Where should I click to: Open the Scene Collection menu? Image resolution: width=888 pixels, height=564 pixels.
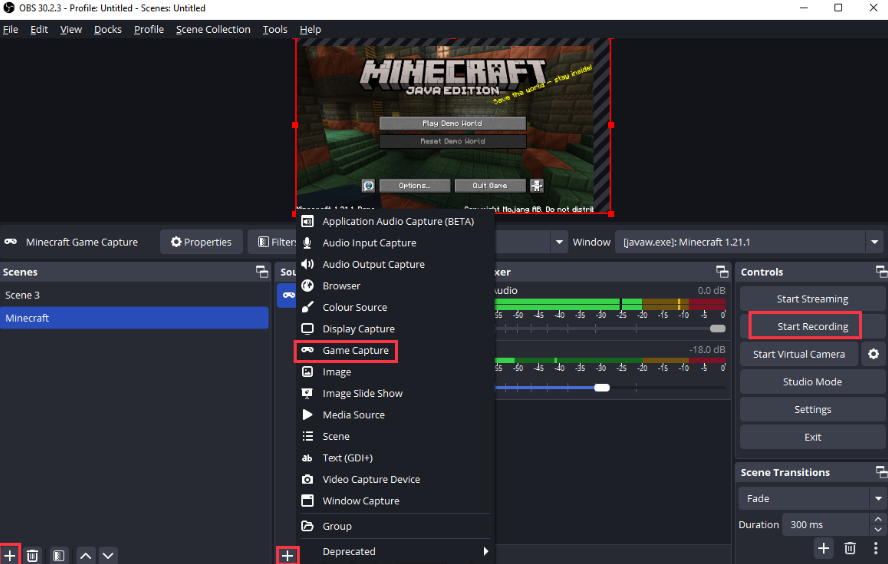click(x=213, y=29)
